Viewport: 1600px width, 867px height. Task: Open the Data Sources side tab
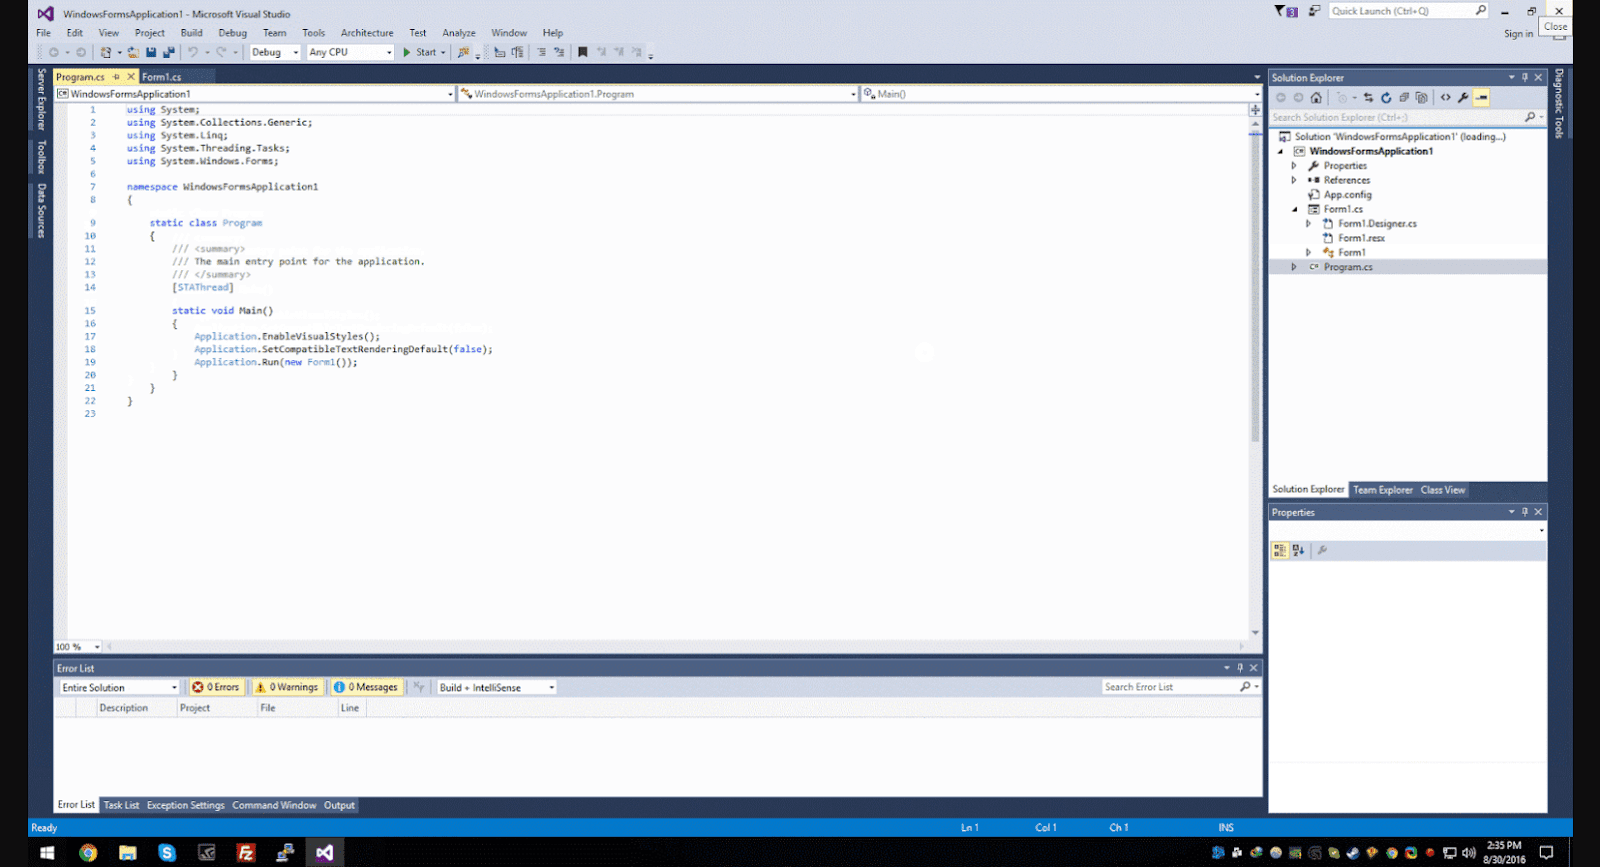(41, 211)
